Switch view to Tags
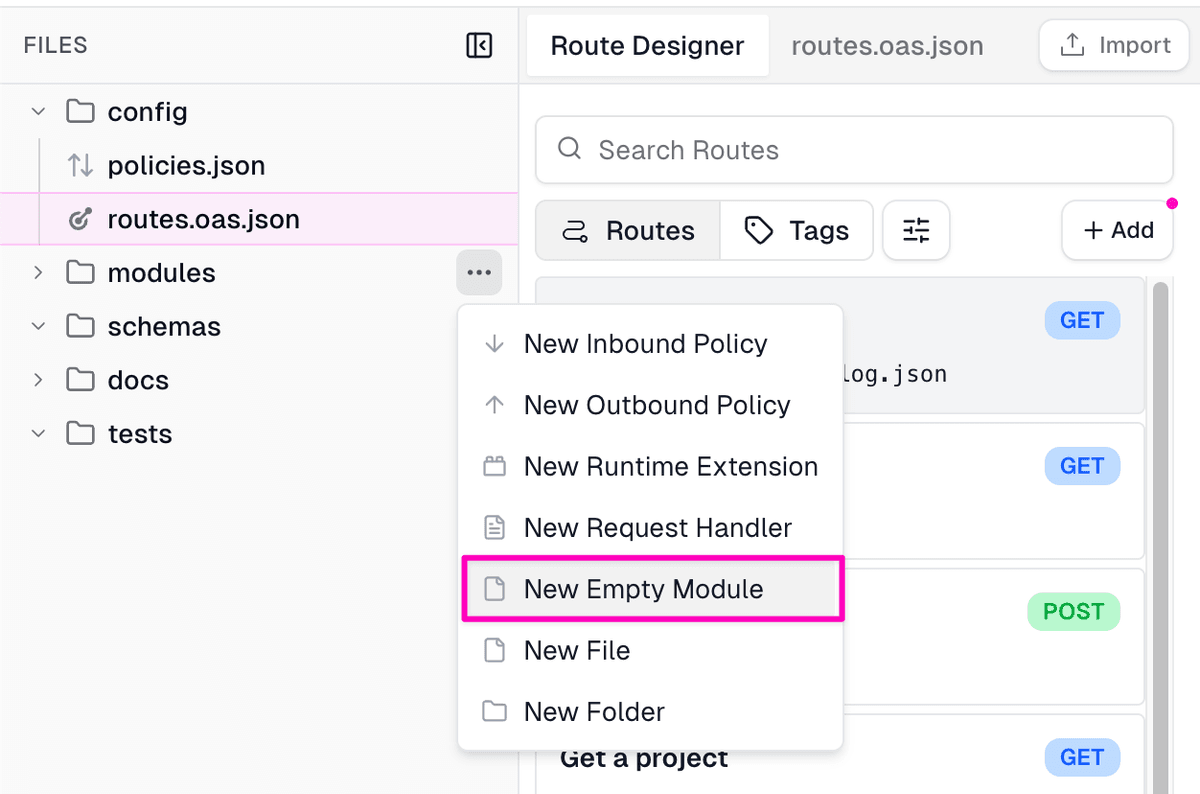The height and width of the screenshot is (794, 1200). (x=796, y=231)
